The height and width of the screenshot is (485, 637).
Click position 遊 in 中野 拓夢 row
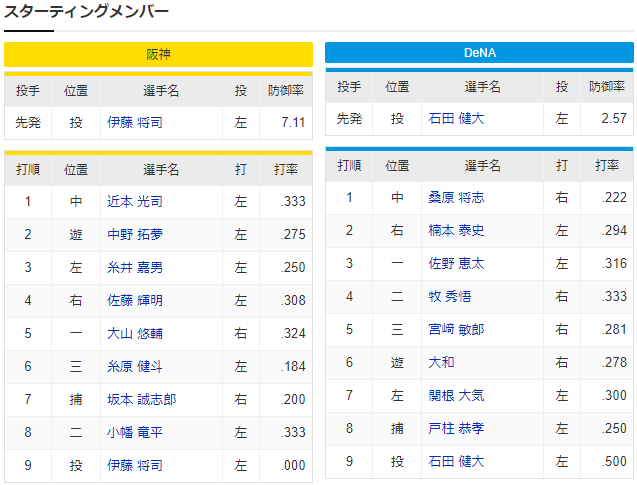coord(76,234)
